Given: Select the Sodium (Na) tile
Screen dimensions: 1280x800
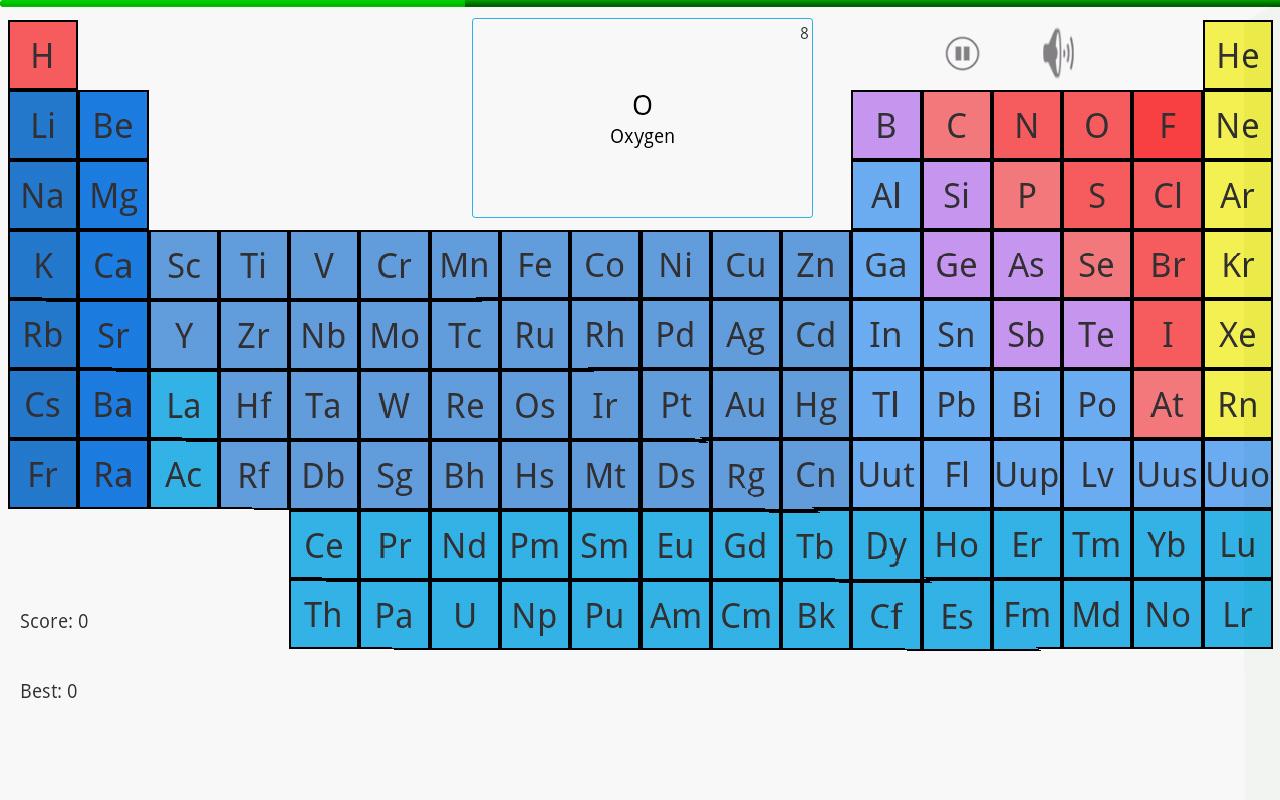Looking at the screenshot, I should pos(43,195).
